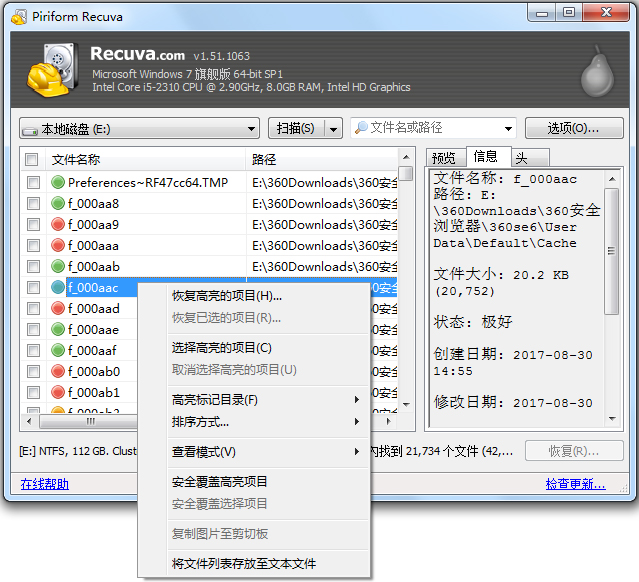Check the box for f_000ab0
The width and height of the screenshot is (639, 582).
(x=33, y=371)
